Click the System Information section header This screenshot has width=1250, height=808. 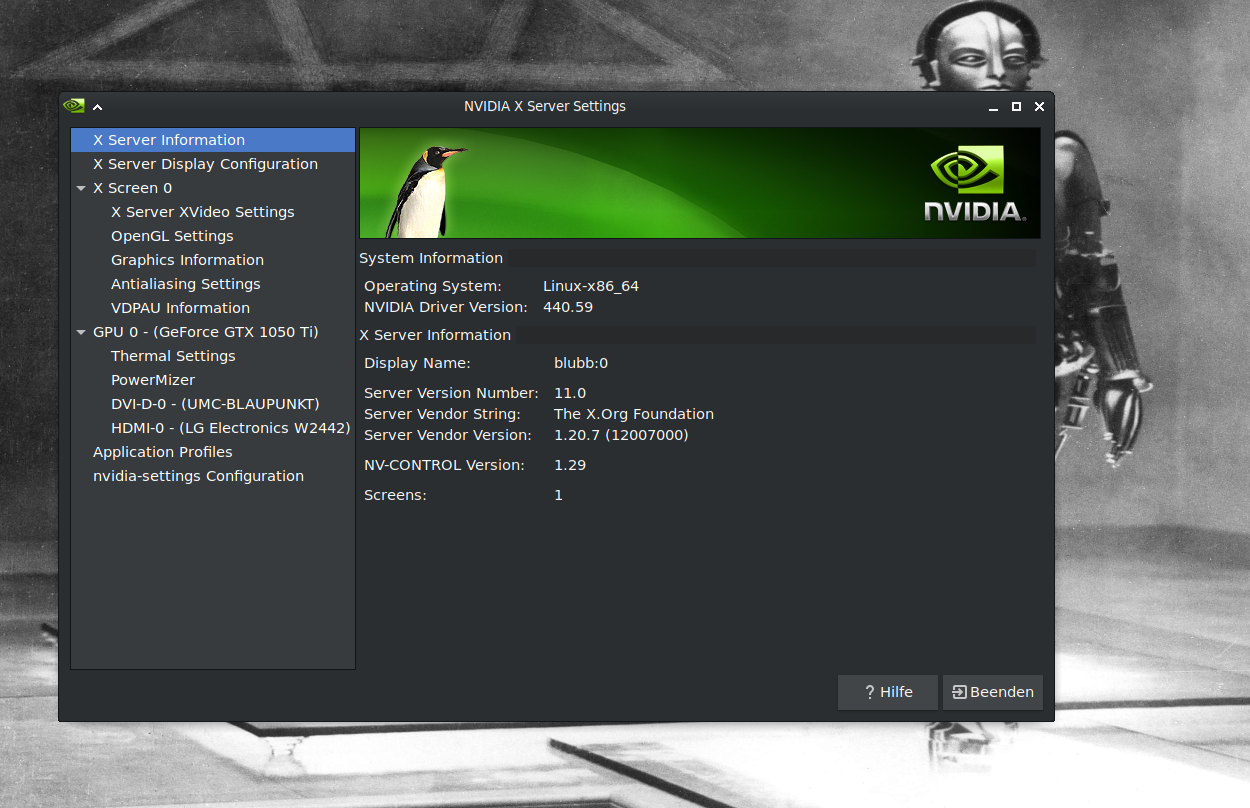[x=431, y=258]
